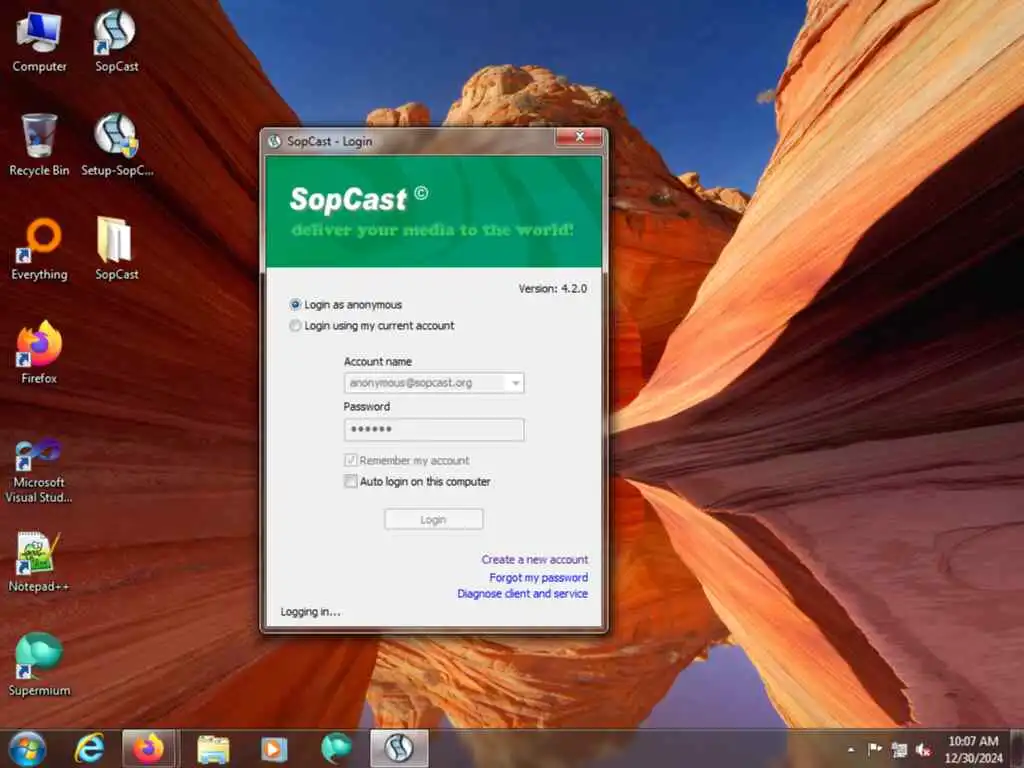Open Forgot my password link
This screenshot has width=1024, height=768.
click(x=538, y=577)
